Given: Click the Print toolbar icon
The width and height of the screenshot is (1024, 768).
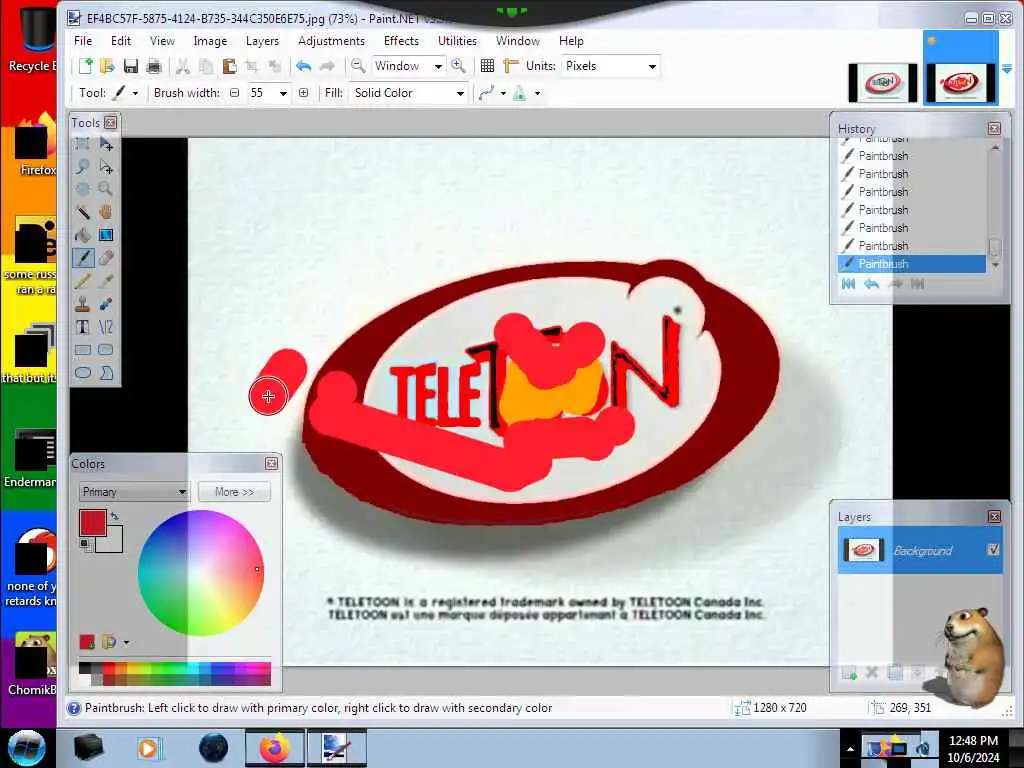Looking at the screenshot, I should click(x=154, y=66).
